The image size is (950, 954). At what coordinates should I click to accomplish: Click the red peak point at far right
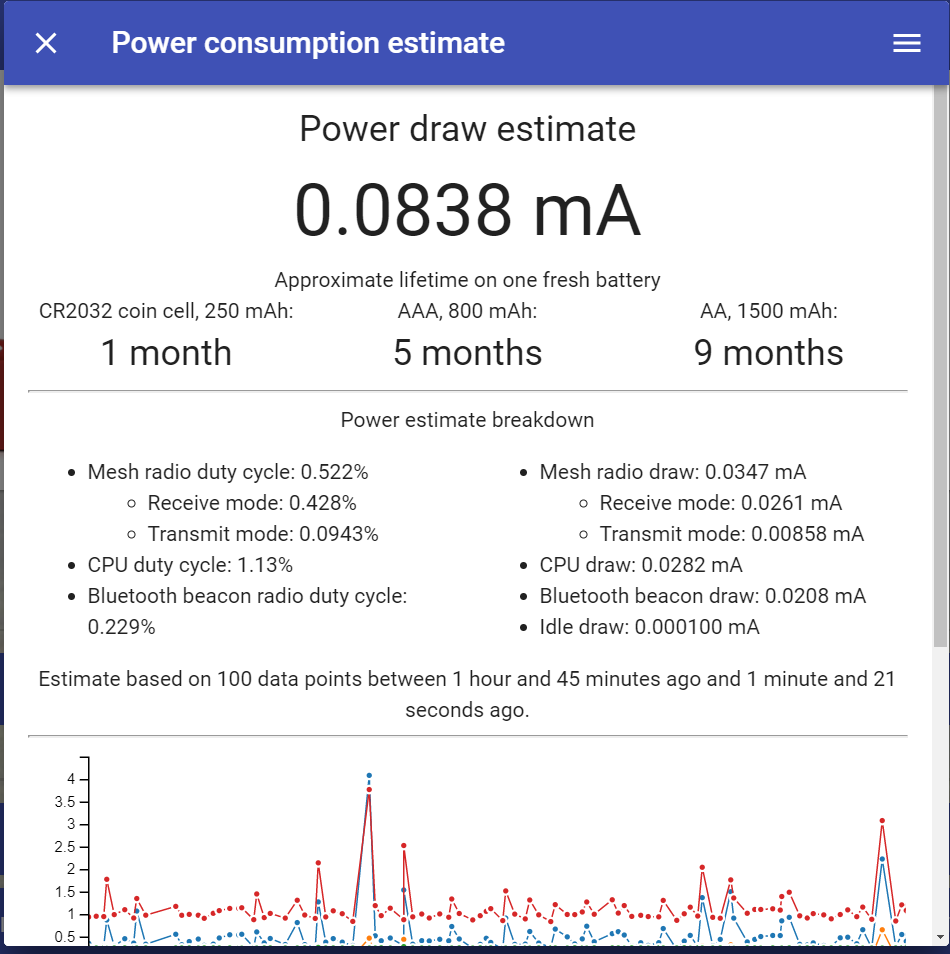click(x=882, y=821)
